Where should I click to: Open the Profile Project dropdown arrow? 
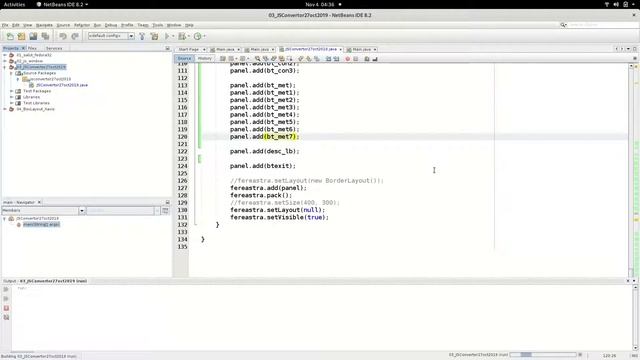coord(204,36)
